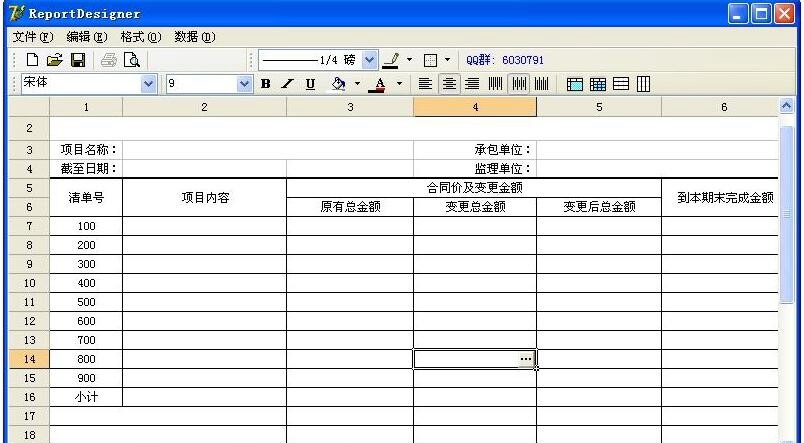Image resolution: width=804 pixels, height=443 pixels.
Task: Toggle bold formatting
Action: pyautogui.click(x=265, y=84)
